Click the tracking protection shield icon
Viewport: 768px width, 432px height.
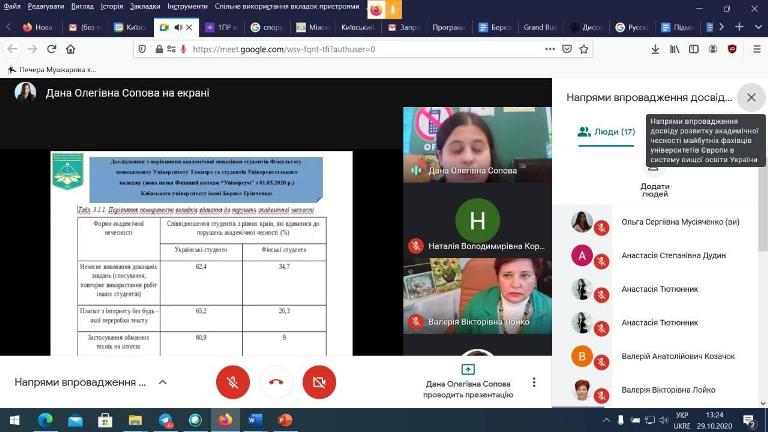coord(142,49)
